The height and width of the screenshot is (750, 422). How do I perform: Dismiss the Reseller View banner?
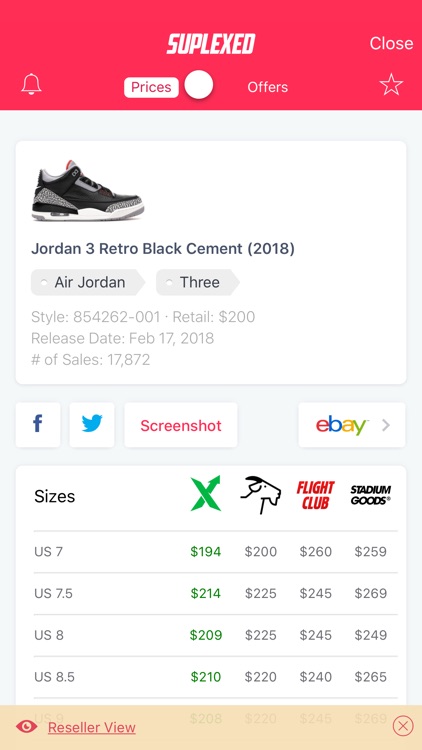click(403, 727)
